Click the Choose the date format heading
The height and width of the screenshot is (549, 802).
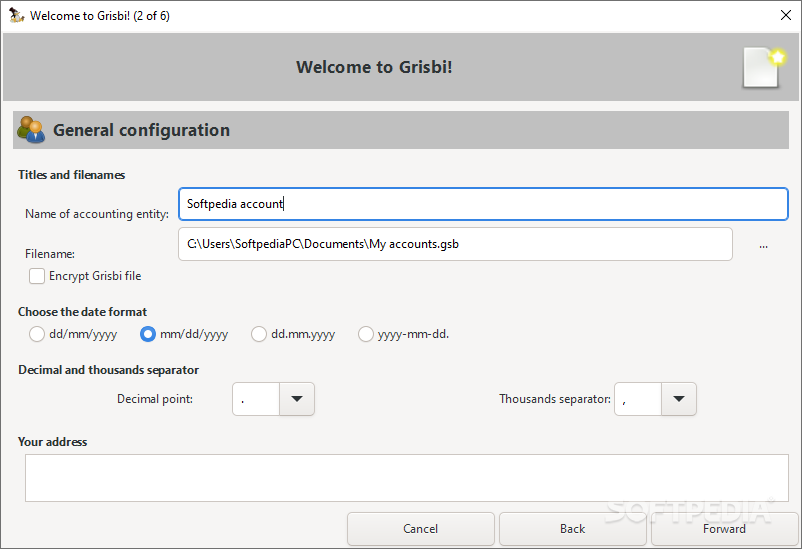(x=82, y=312)
